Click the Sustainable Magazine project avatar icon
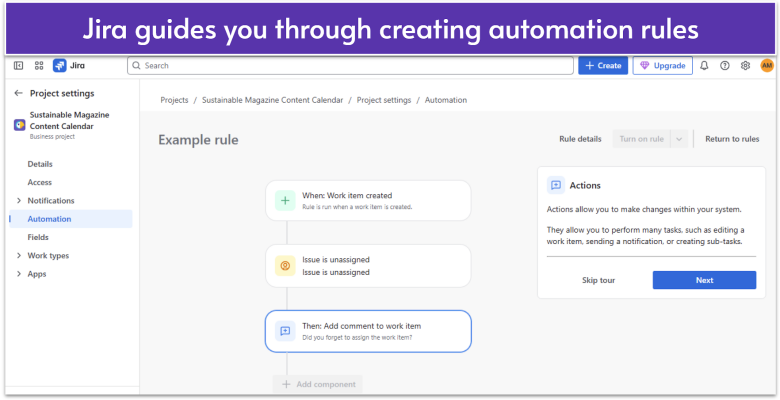The height and width of the screenshot is (400, 780). pyautogui.click(x=19, y=125)
